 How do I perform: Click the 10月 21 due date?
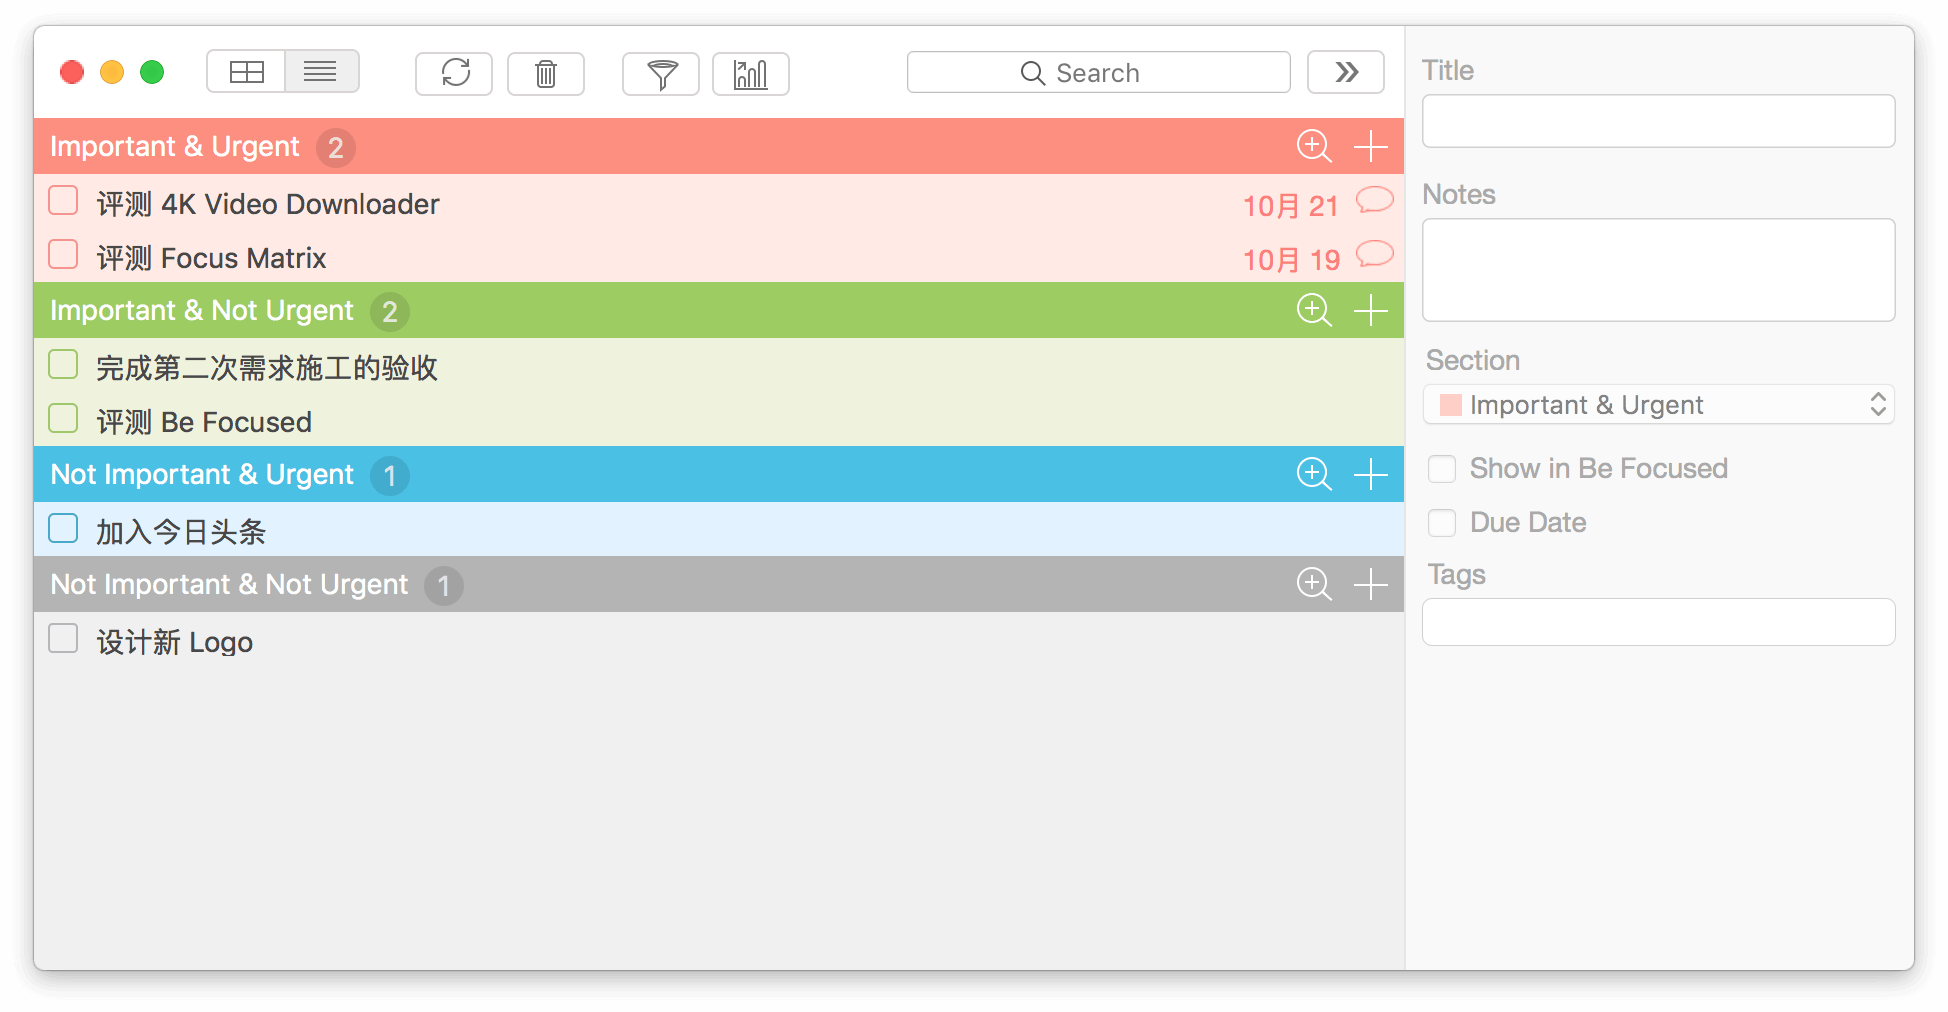click(x=1290, y=206)
